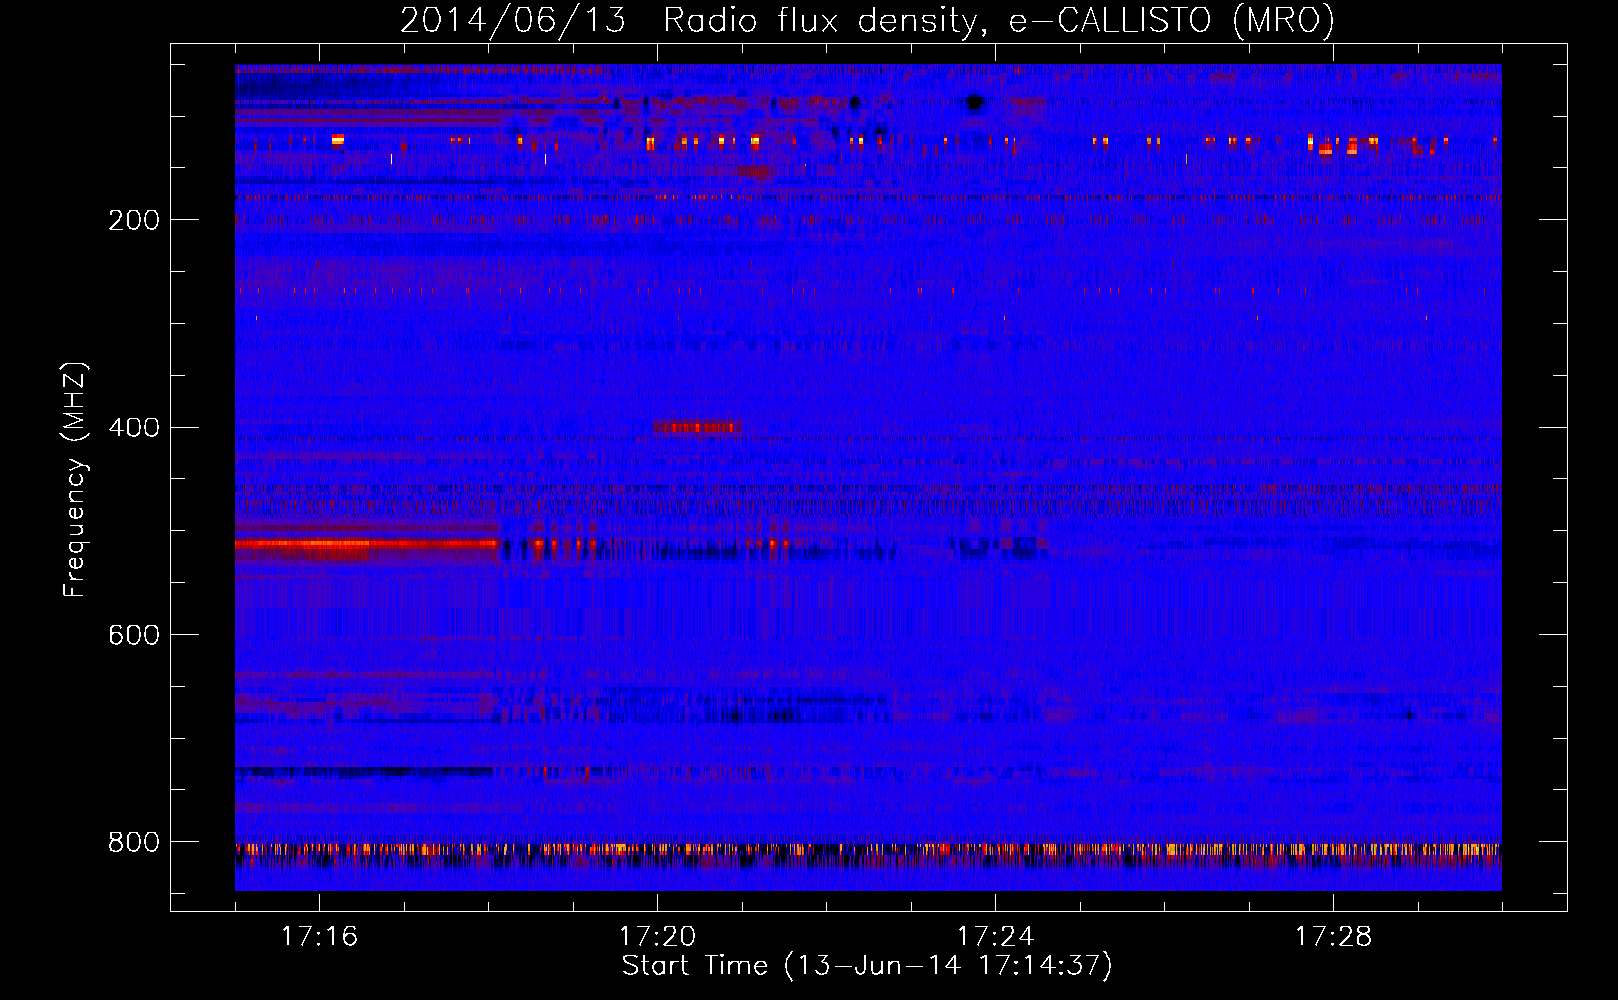Click the 17:28 time tick label
This screenshot has width=1618, height=1000.
tap(1333, 937)
